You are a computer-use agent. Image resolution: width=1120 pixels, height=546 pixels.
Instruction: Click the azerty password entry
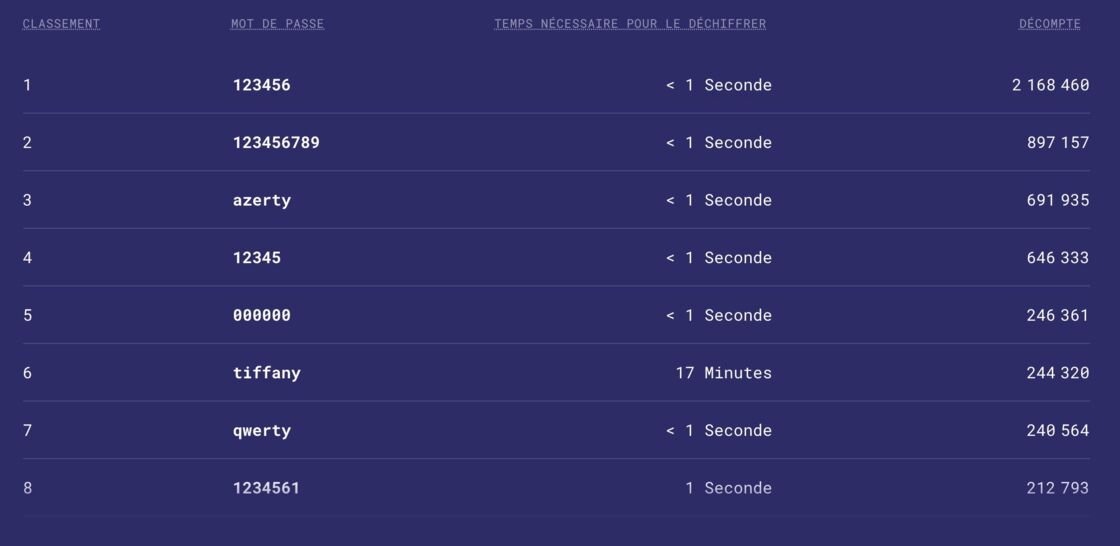tap(261, 200)
